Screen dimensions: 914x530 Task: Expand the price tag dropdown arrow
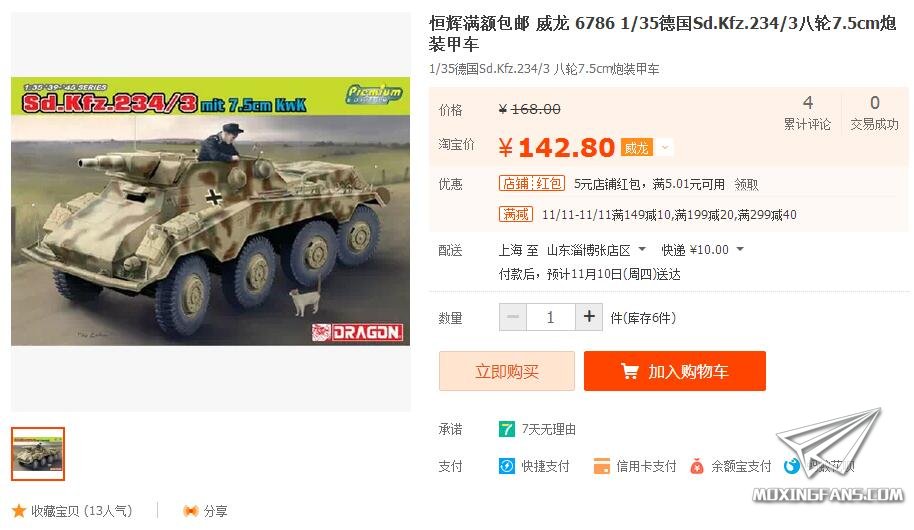tap(665, 148)
